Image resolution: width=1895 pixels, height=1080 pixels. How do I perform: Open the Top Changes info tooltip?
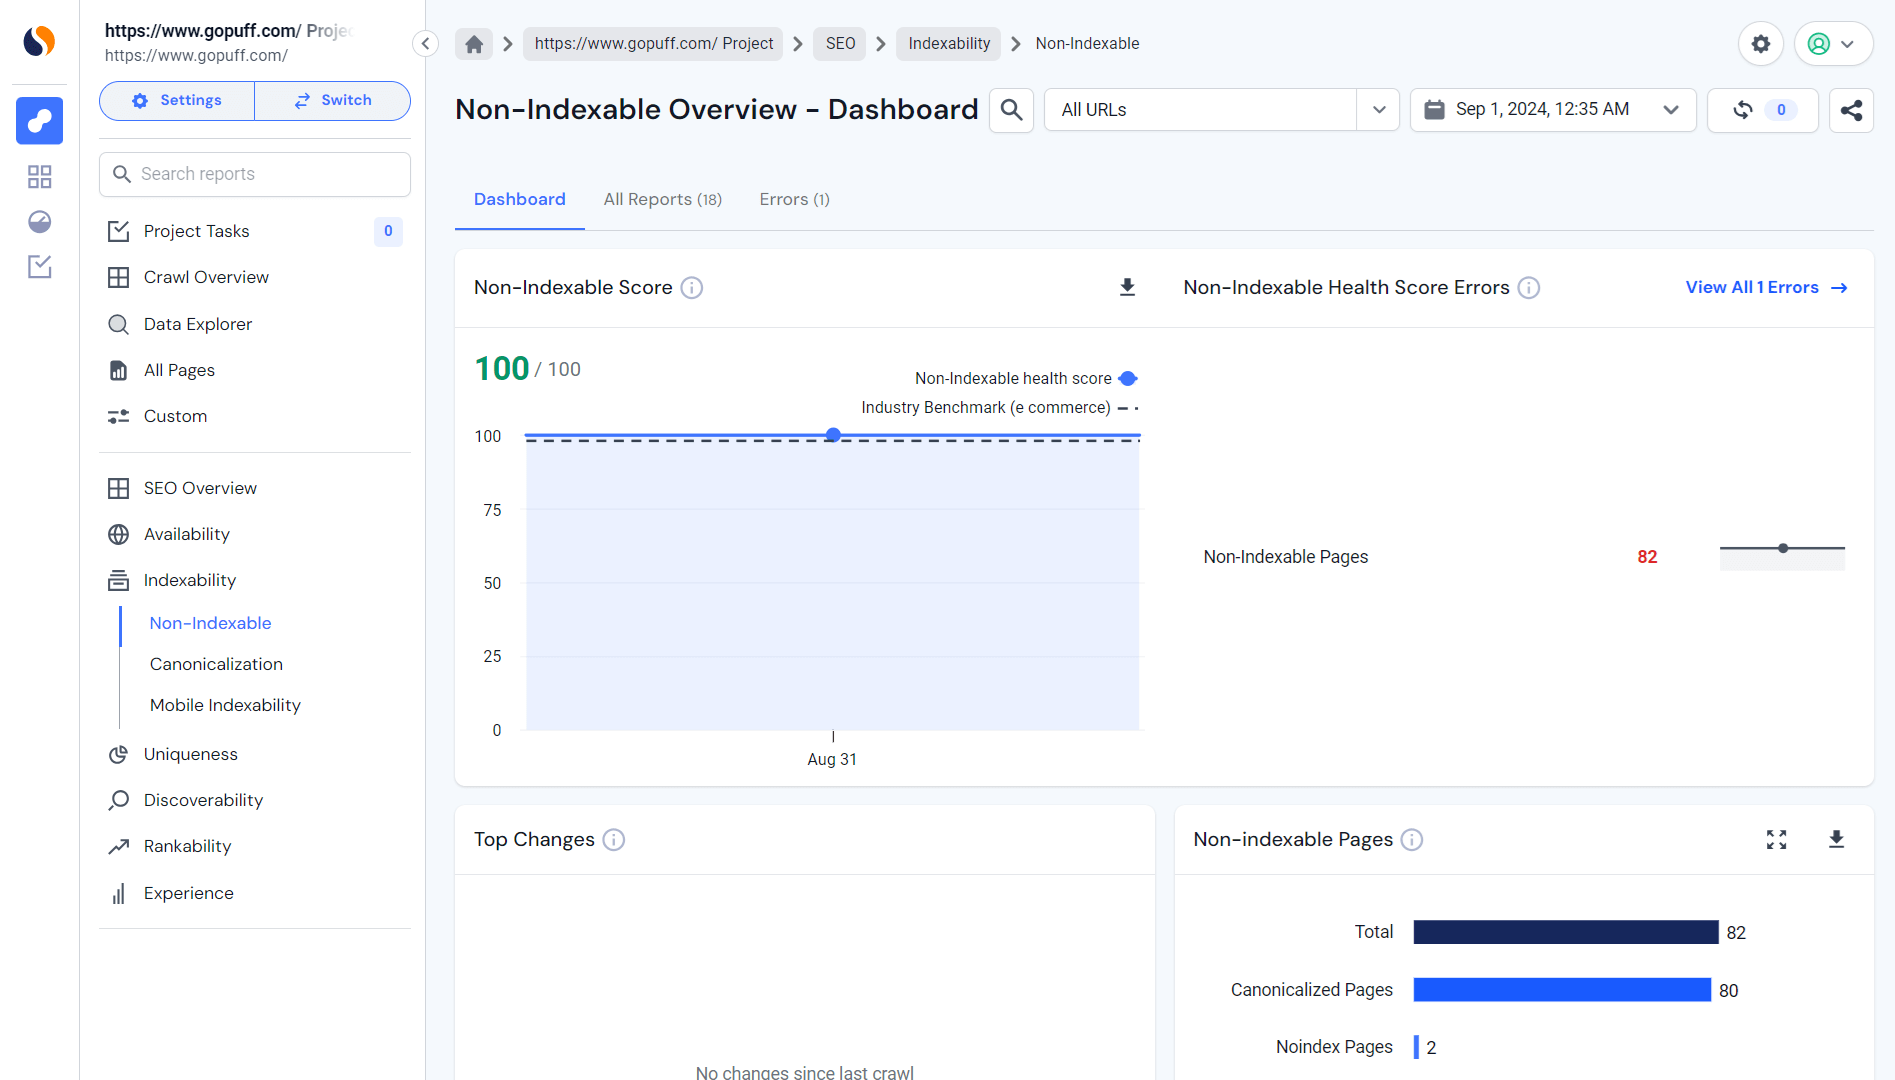(614, 840)
